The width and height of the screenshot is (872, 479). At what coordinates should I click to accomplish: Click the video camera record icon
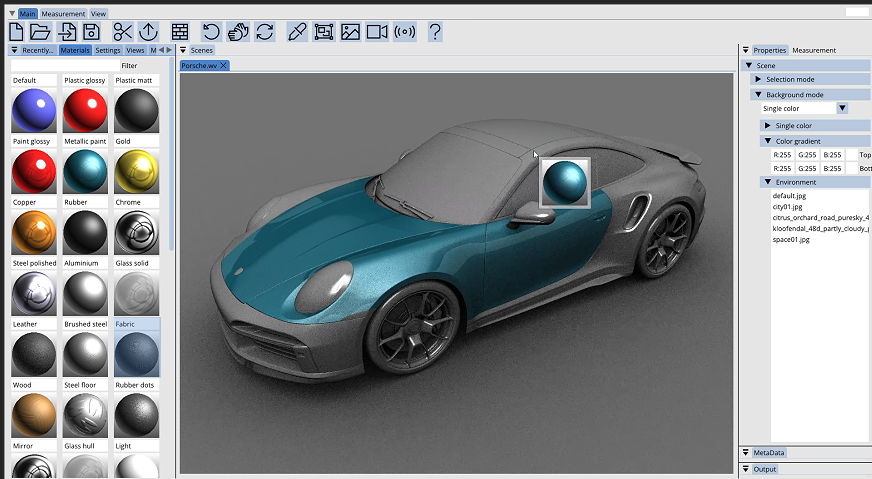pyautogui.click(x=377, y=32)
